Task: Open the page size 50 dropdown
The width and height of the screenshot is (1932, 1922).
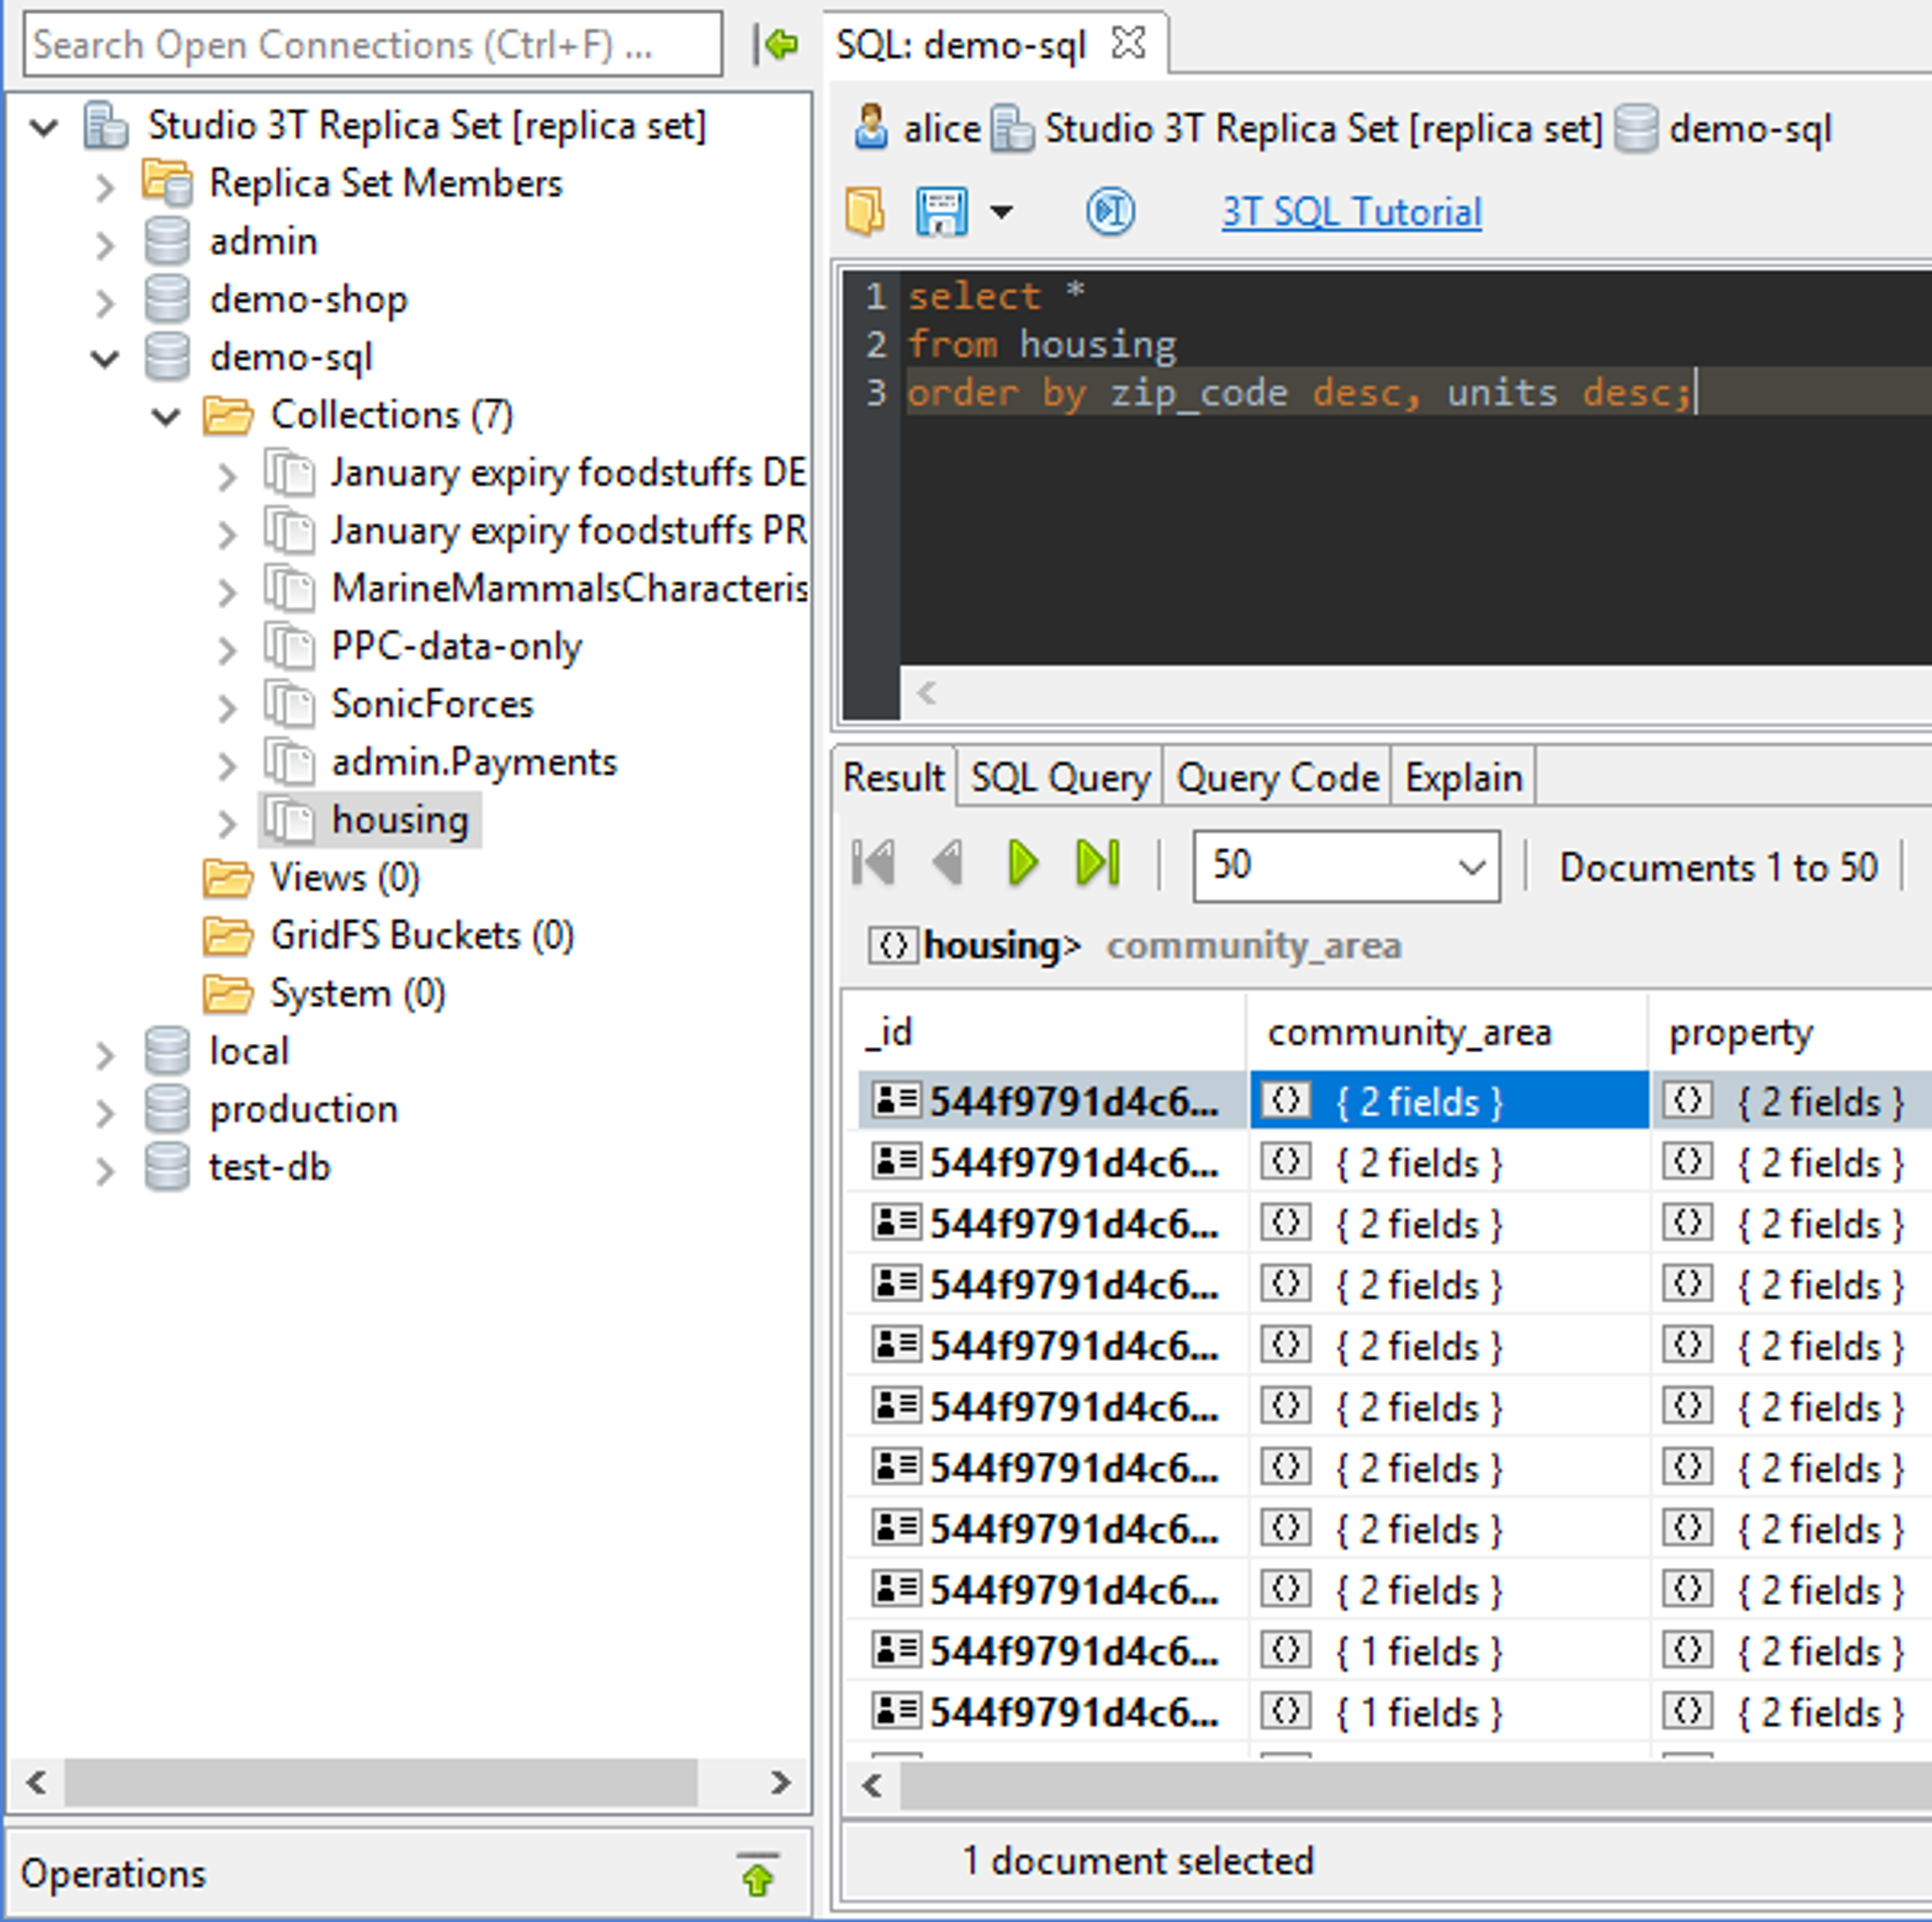Action: point(1469,866)
